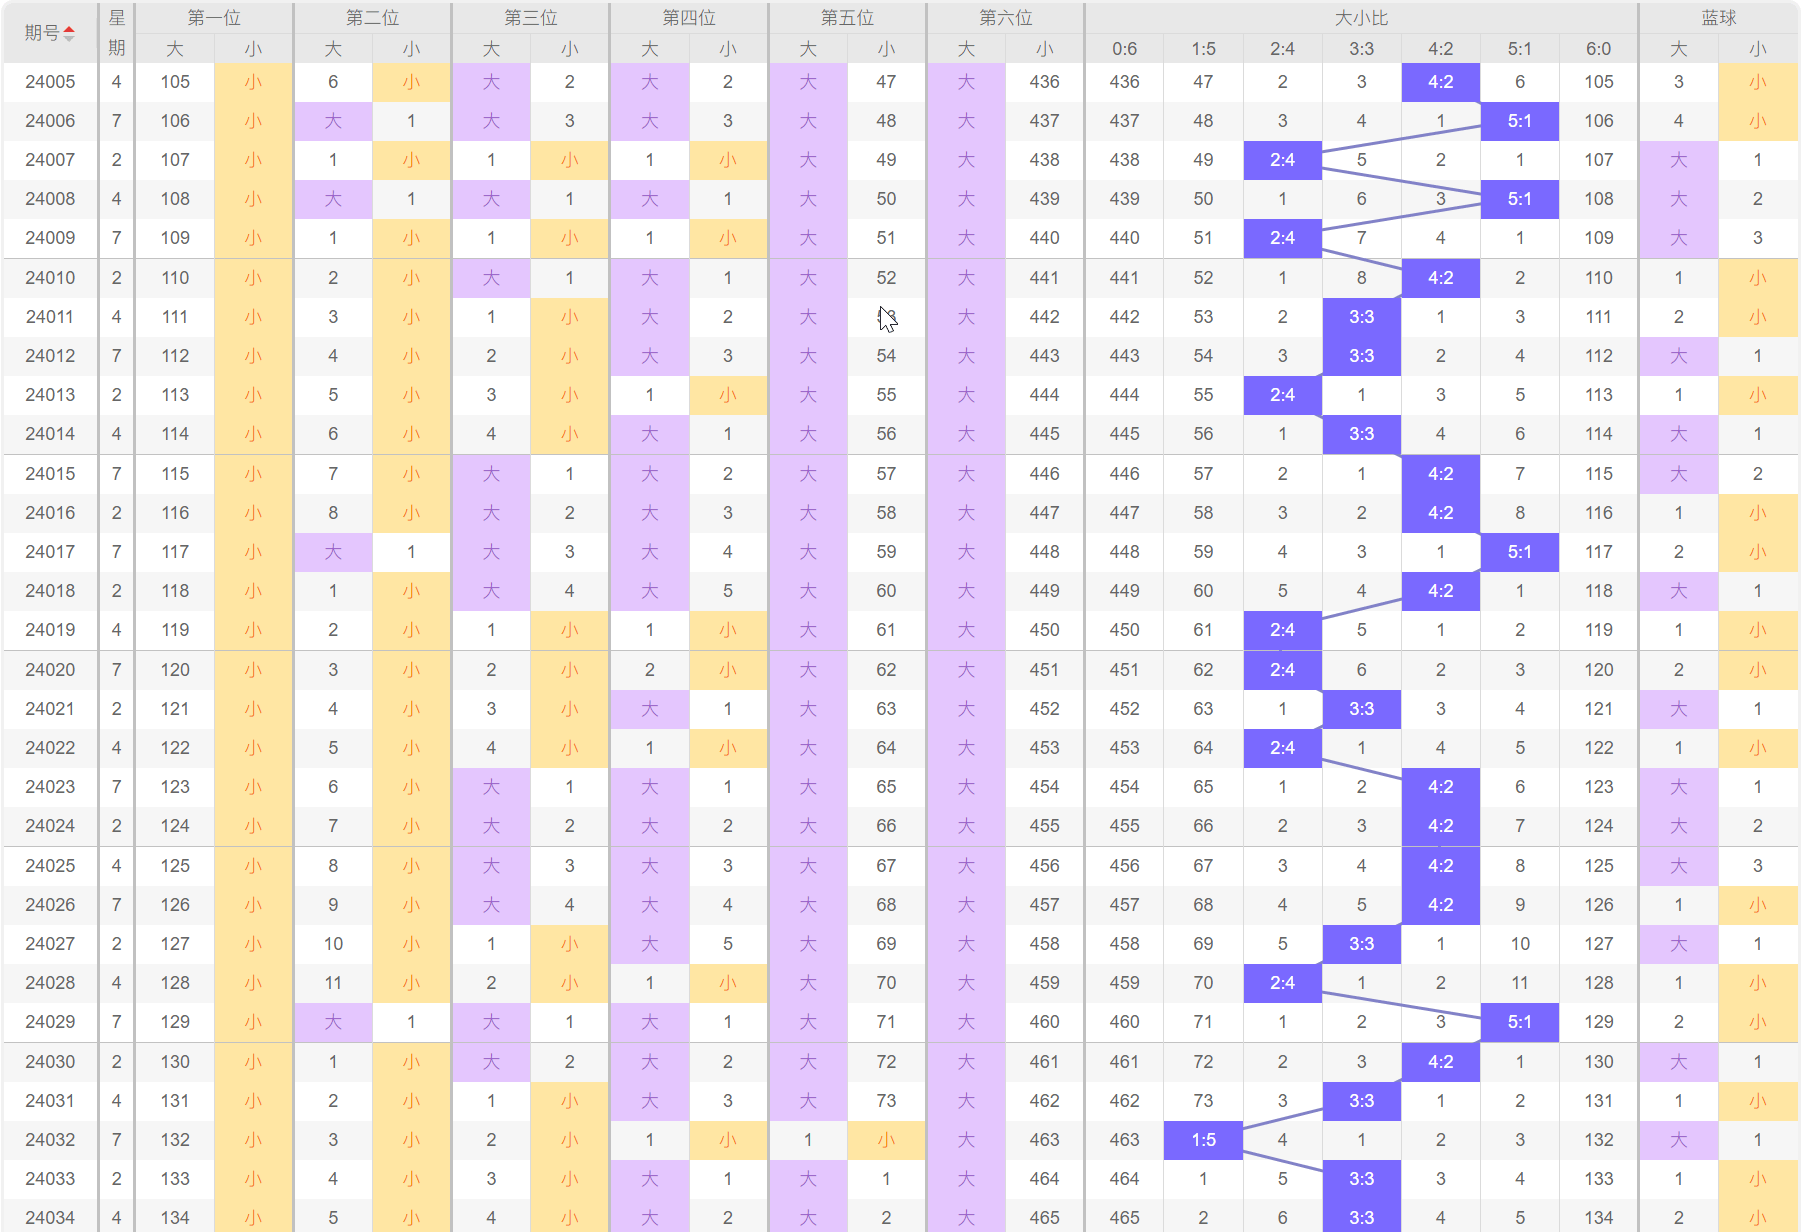Select period number 24034

click(50, 1218)
